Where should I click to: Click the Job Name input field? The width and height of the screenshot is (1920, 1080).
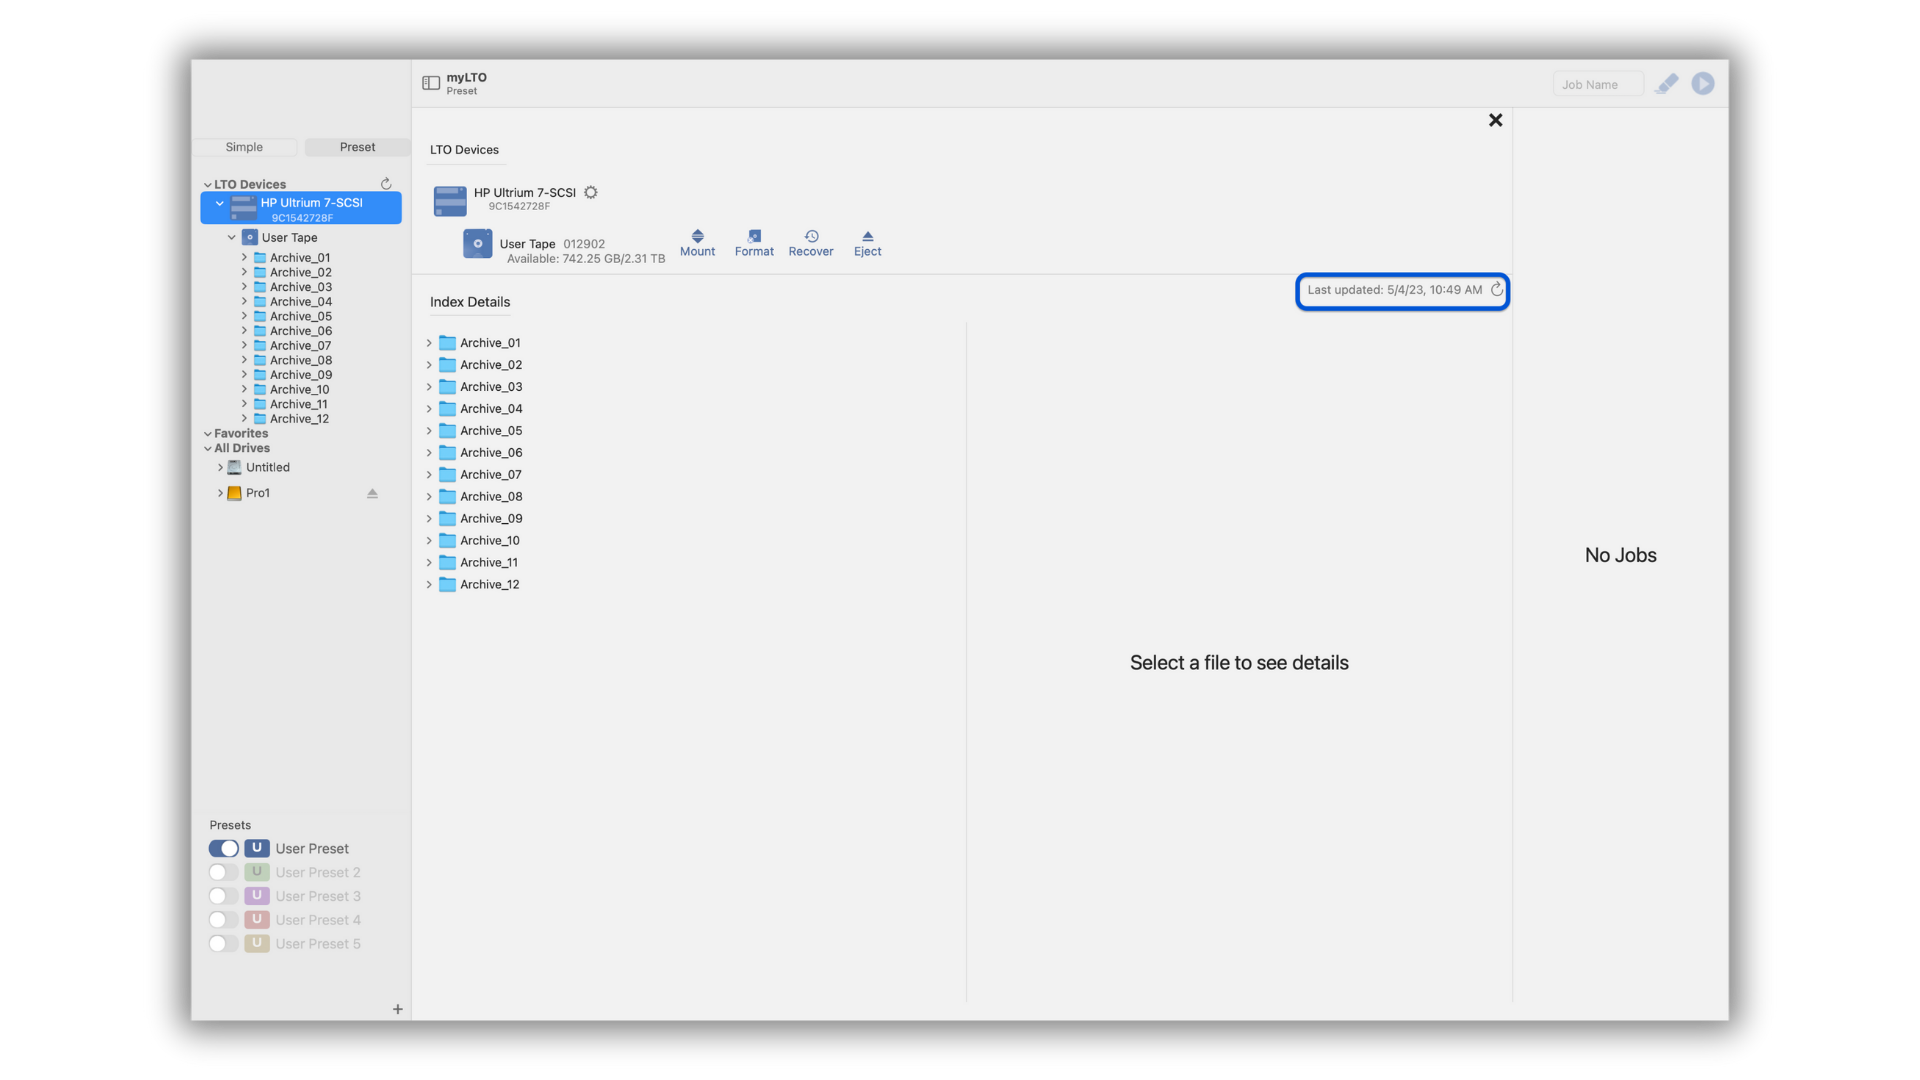coord(1597,85)
